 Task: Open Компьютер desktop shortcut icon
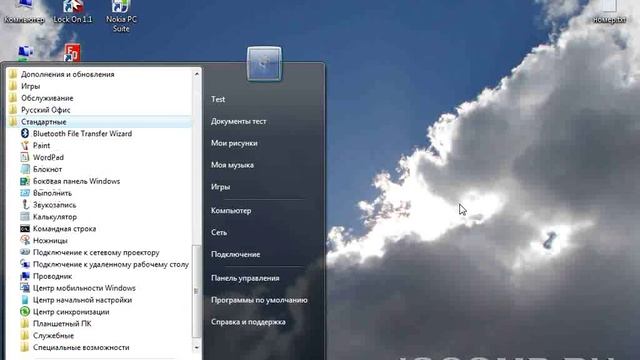coord(24,5)
